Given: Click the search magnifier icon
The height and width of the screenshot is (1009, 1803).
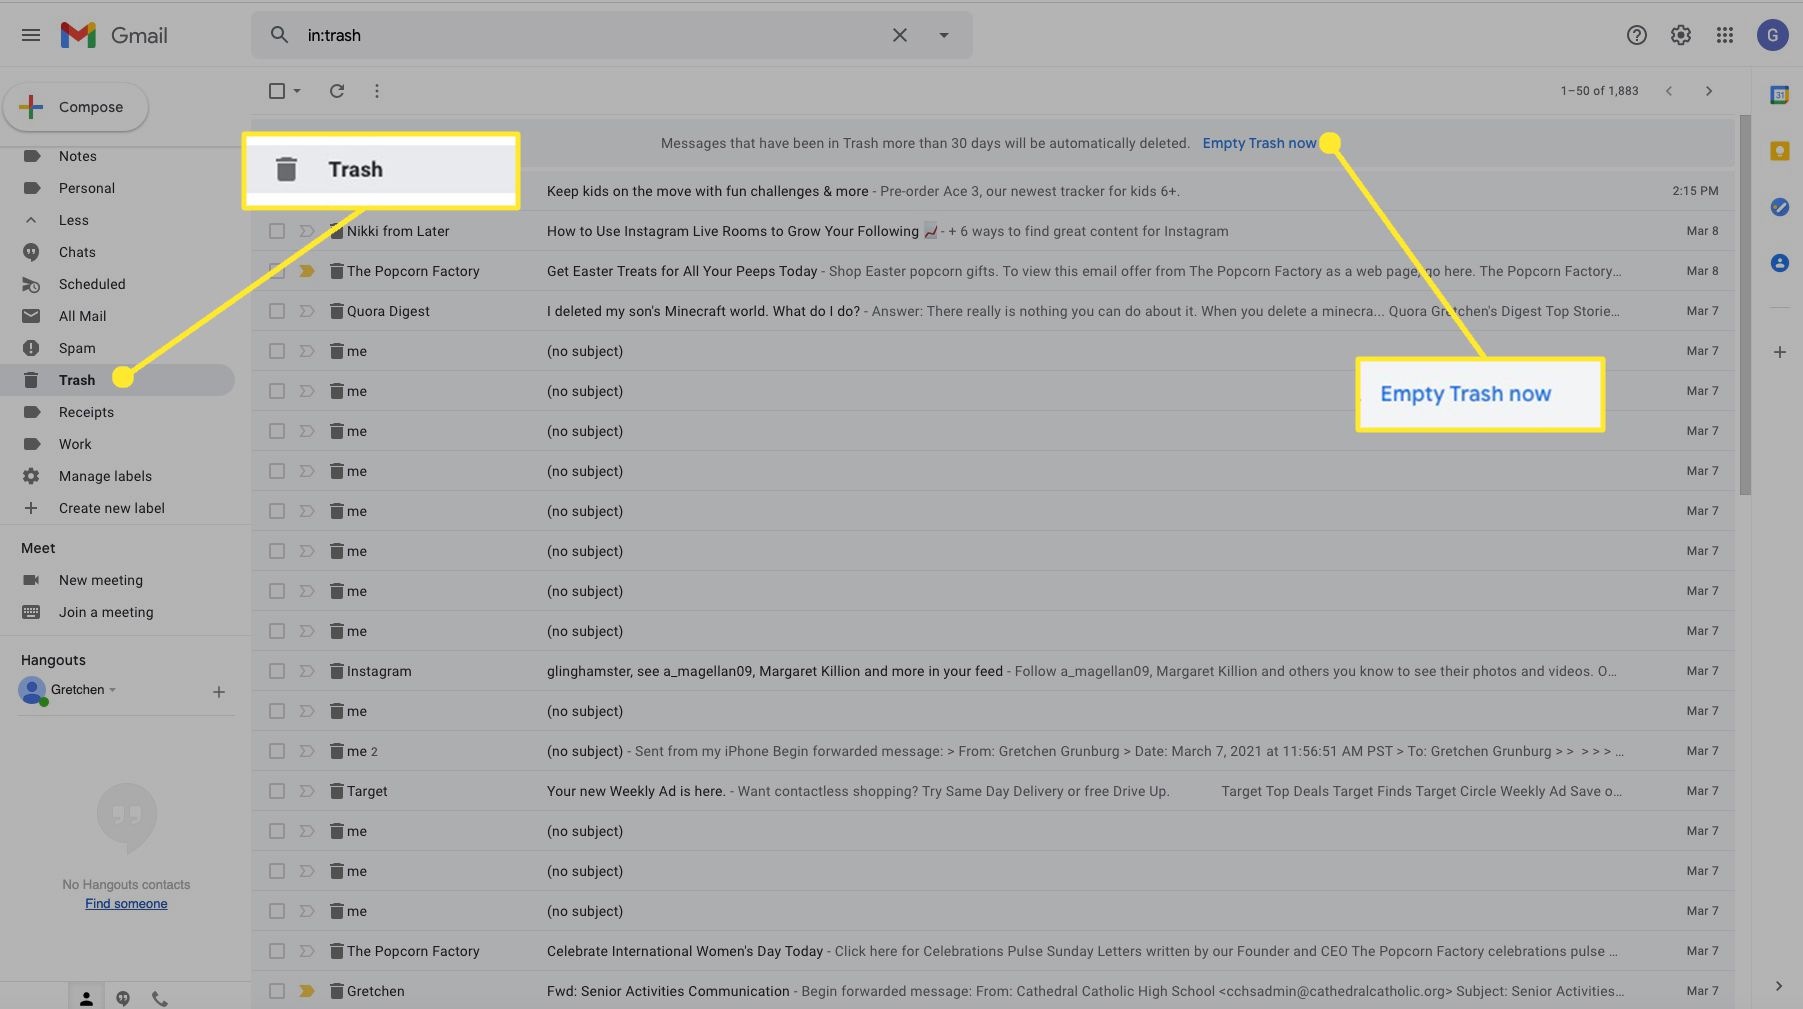Looking at the screenshot, I should 280,35.
